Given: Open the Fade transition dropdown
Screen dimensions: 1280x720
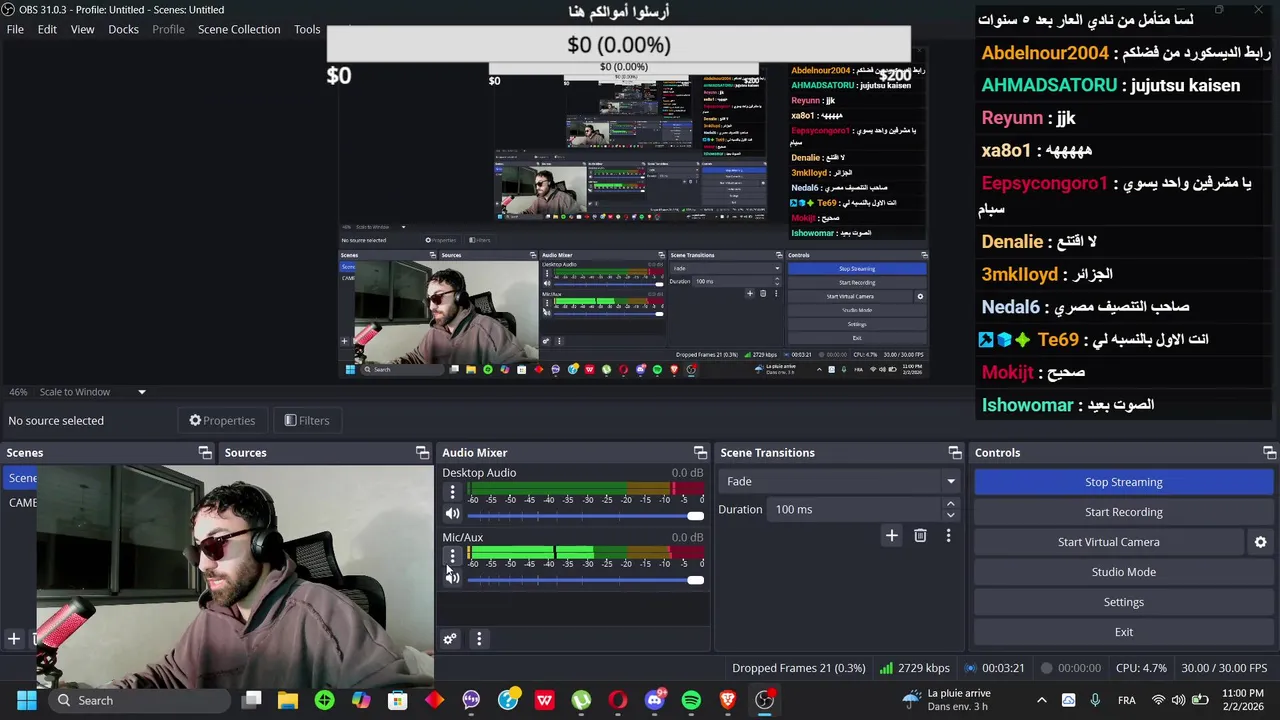Looking at the screenshot, I should (x=840, y=481).
